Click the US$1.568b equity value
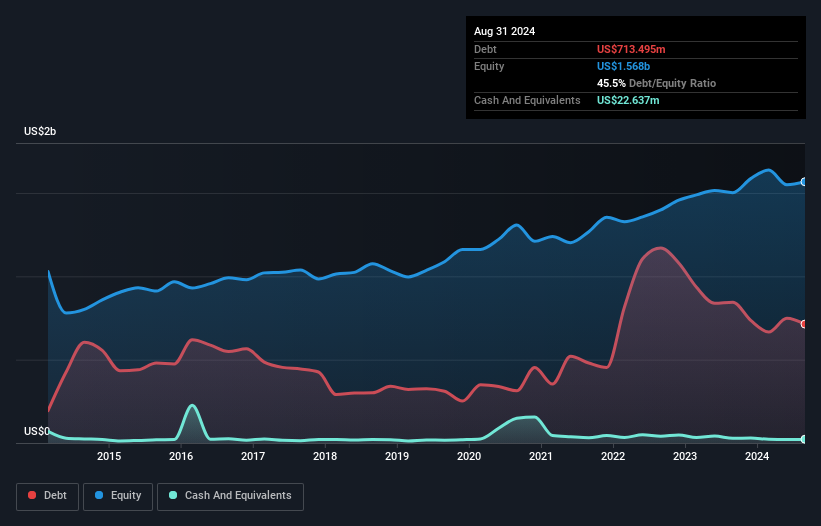Viewport: 821px width, 526px height. pos(623,66)
